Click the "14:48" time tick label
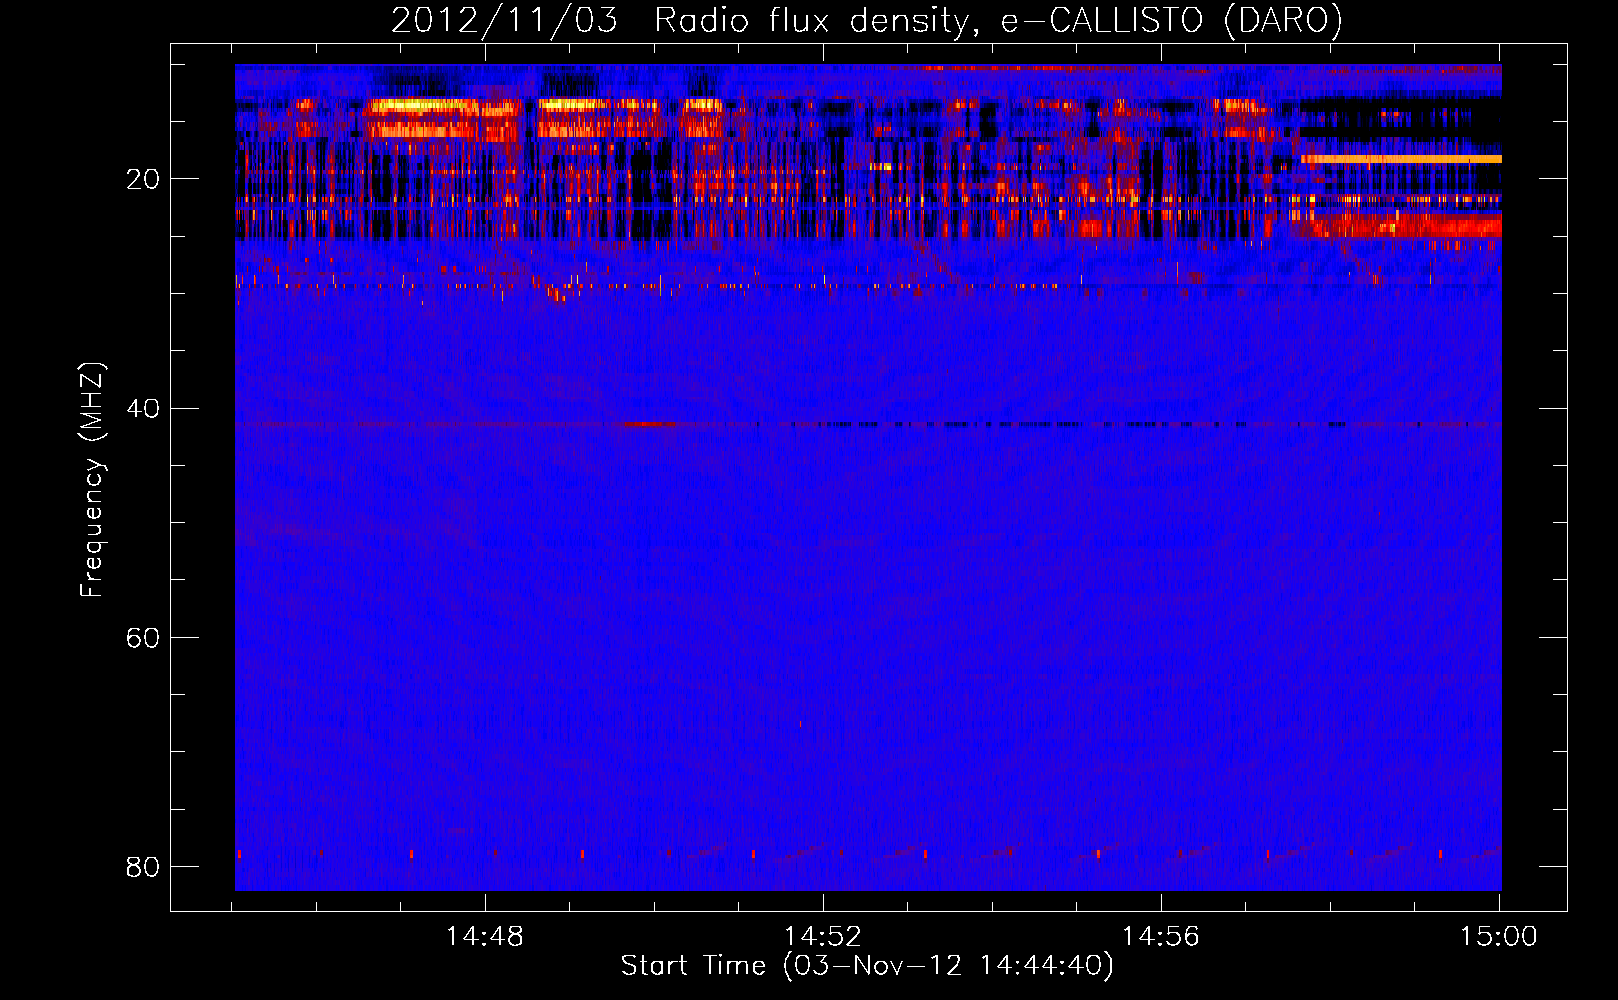1618x1000 pixels. 485,937
